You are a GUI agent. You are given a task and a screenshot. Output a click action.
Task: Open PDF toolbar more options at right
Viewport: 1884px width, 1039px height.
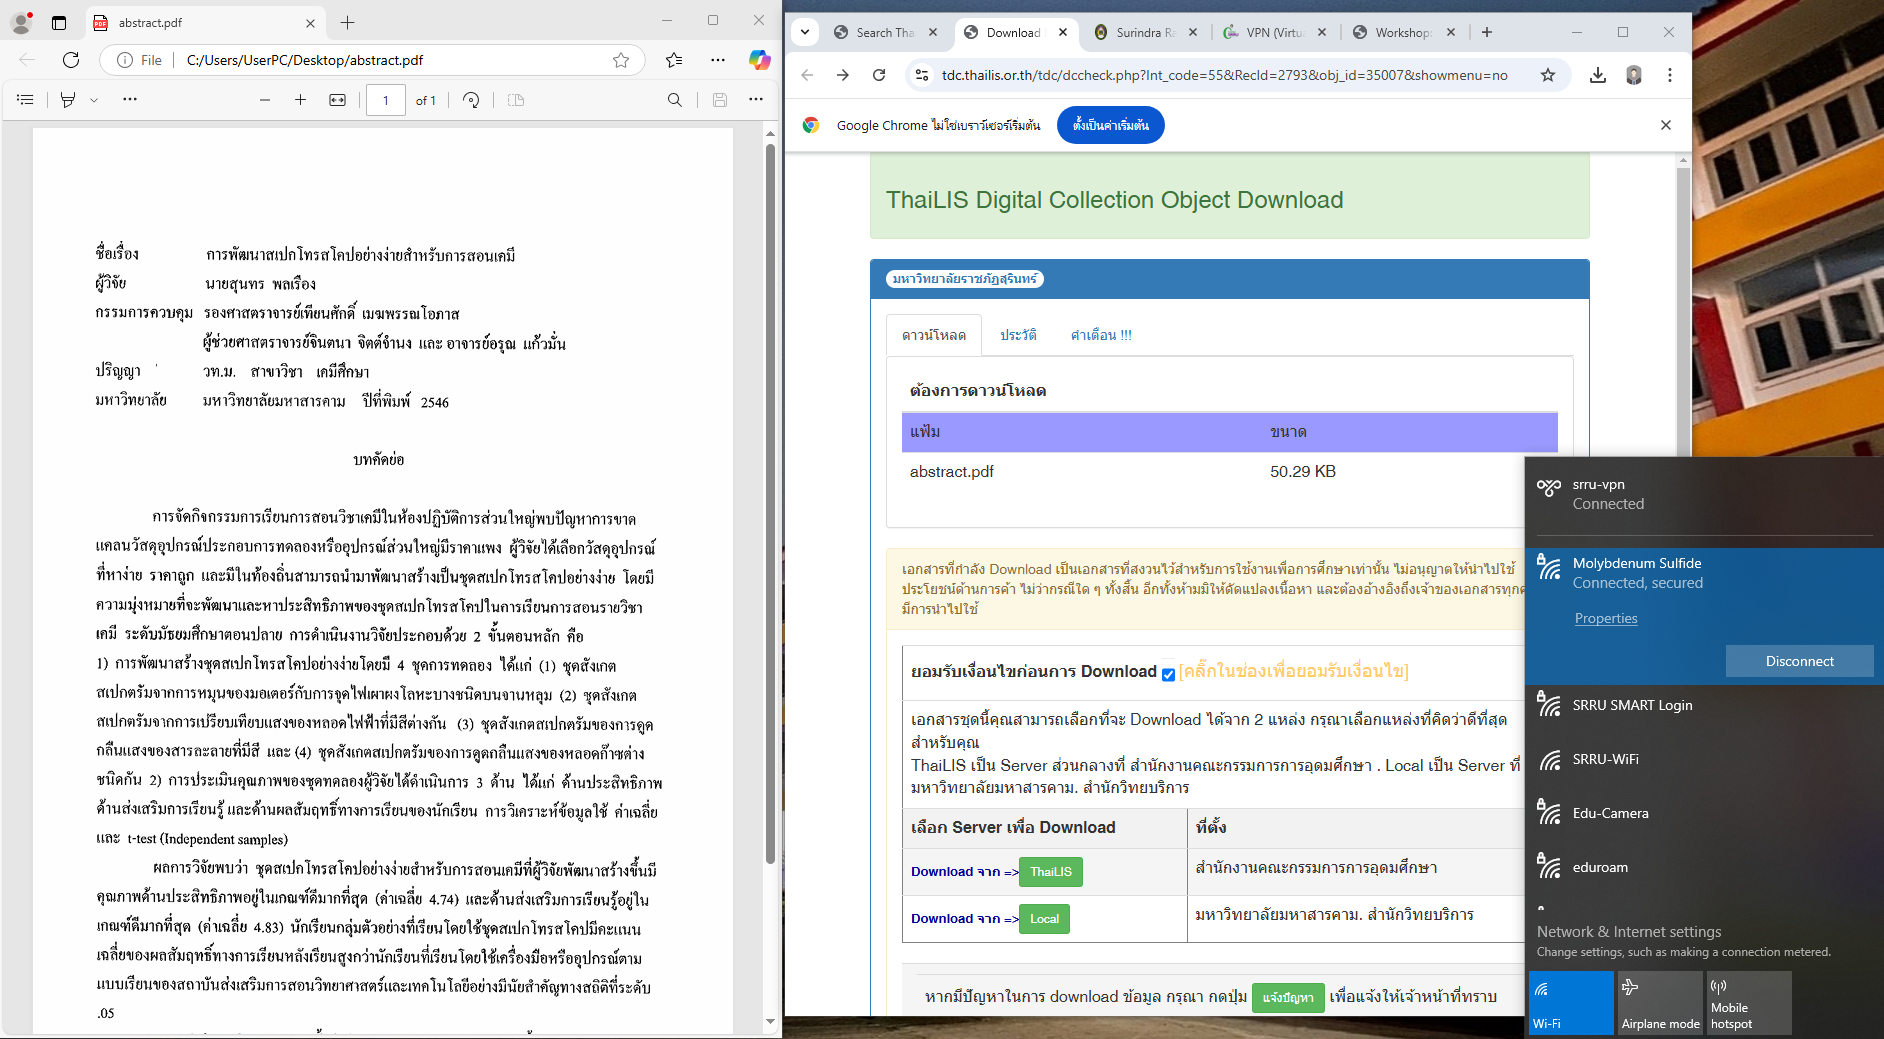pos(756,100)
